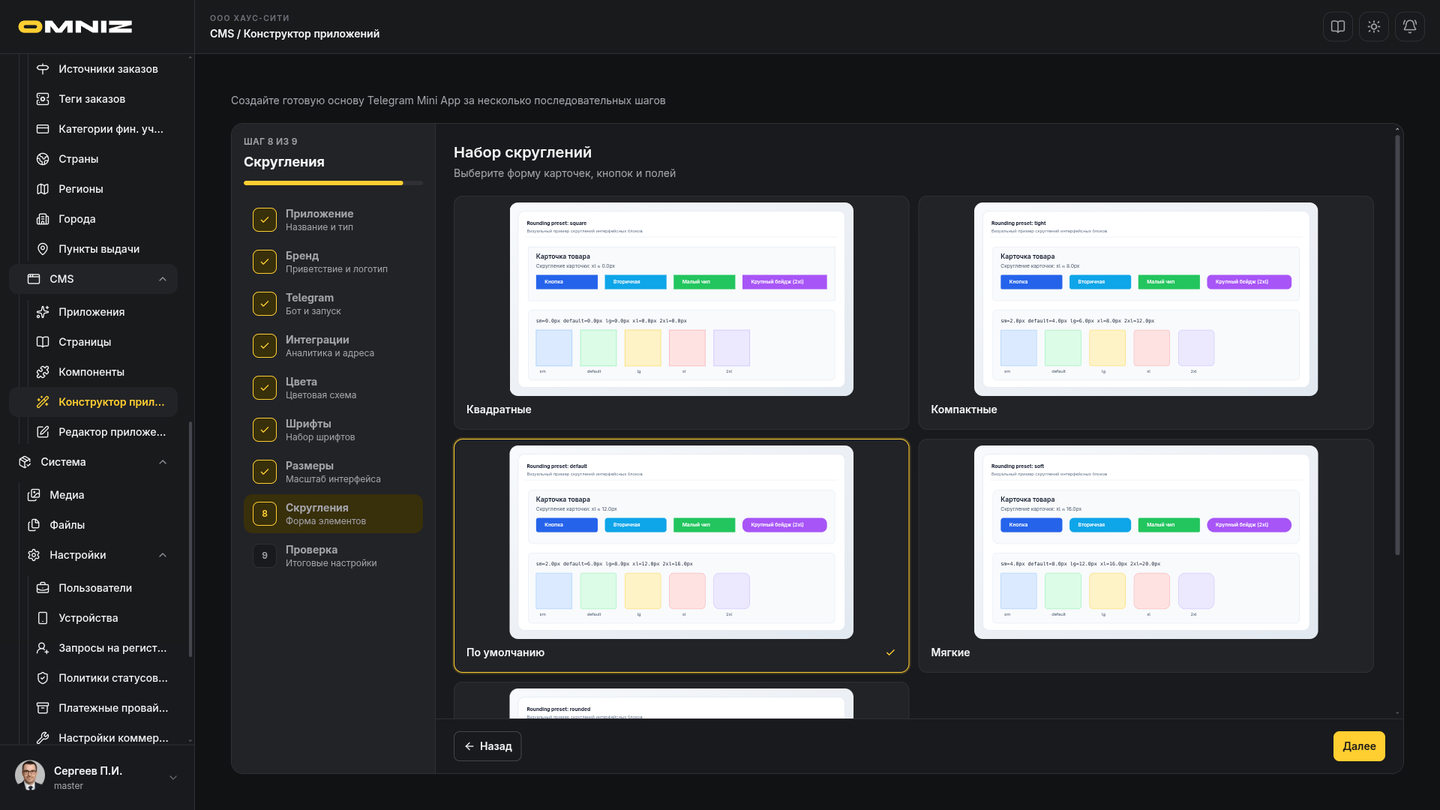The width and height of the screenshot is (1440, 810).
Task: Select the Компактные rounding preset
Action: click(x=1146, y=313)
